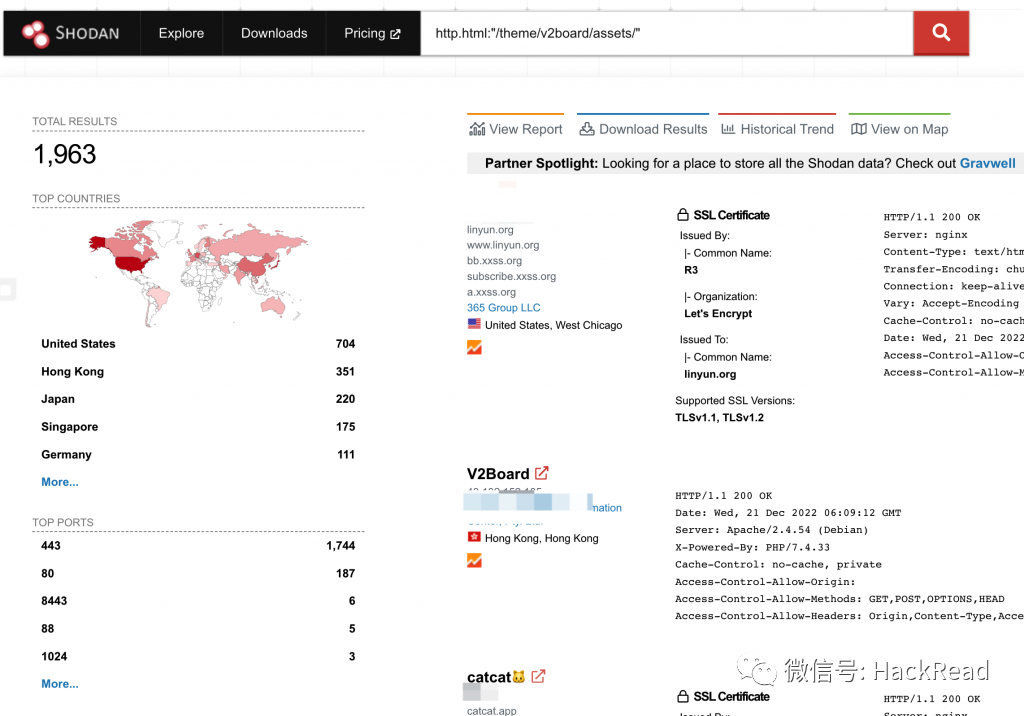Click the Historical Trend bar icon

click(728, 129)
